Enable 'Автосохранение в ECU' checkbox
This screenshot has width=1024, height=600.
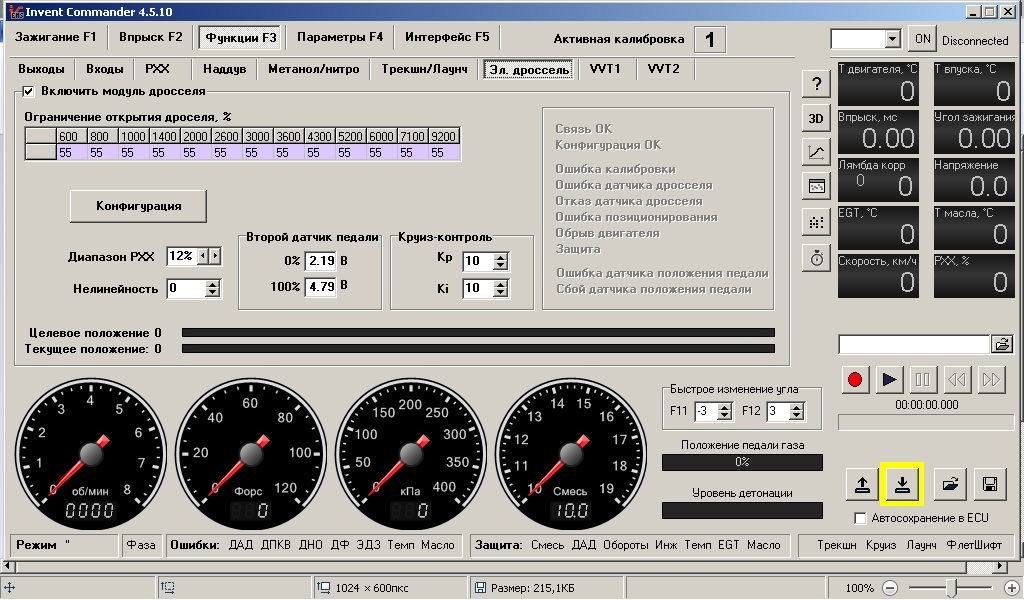point(860,518)
